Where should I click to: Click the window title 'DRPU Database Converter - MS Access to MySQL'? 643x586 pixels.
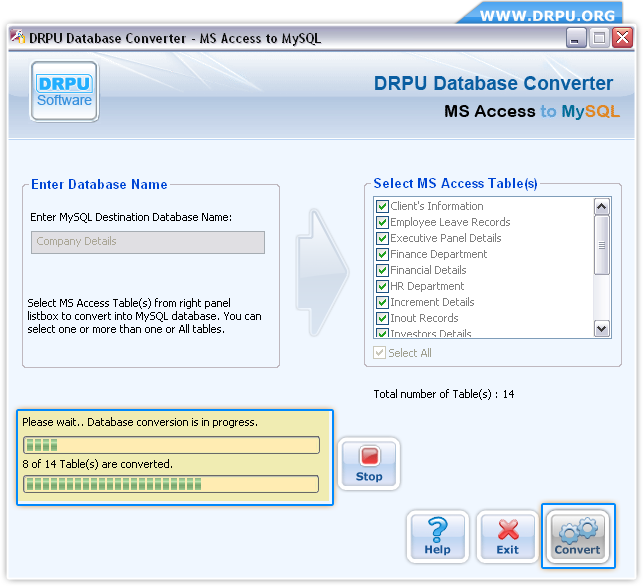tap(175, 38)
